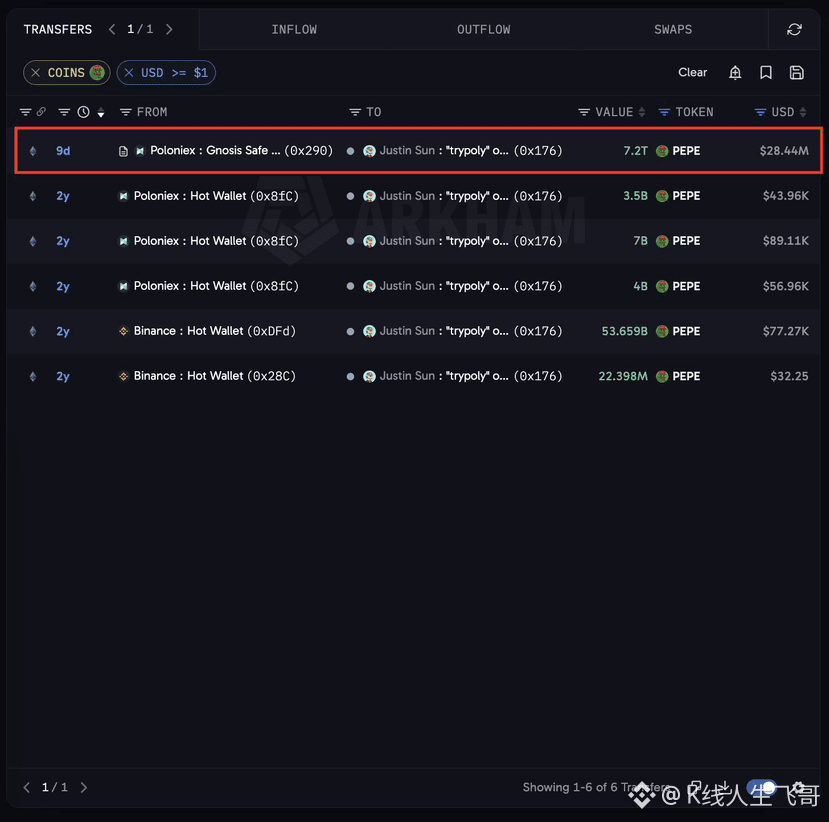Image resolution: width=829 pixels, height=822 pixels.
Task: Click the Ethereum icon in 3.5B row
Action: 33,196
